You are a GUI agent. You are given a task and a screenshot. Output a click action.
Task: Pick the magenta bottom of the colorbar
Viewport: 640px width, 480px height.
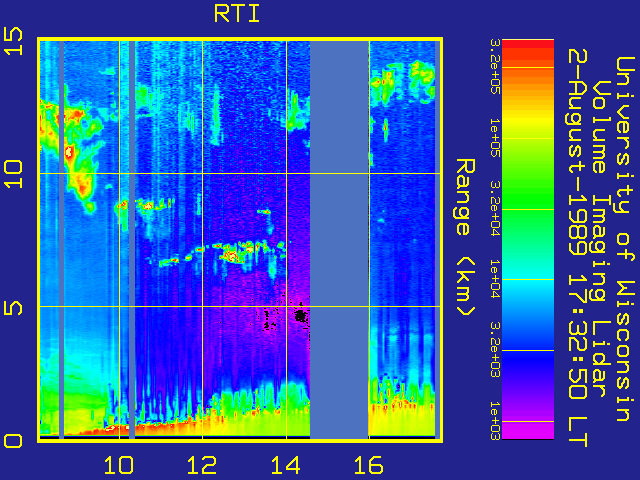[x=528, y=430]
